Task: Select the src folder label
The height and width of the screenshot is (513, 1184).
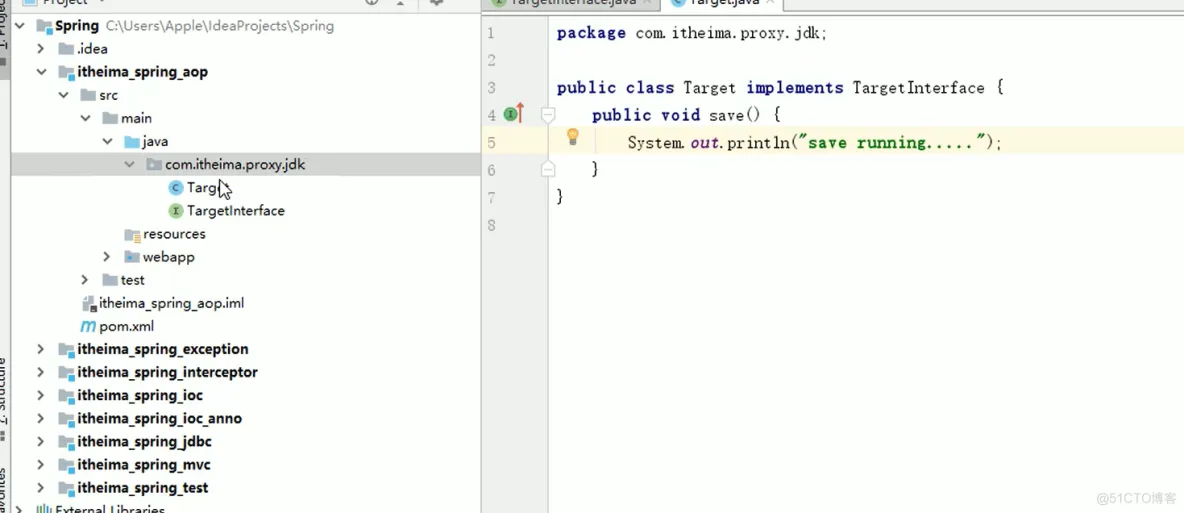Action: (x=109, y=96)
